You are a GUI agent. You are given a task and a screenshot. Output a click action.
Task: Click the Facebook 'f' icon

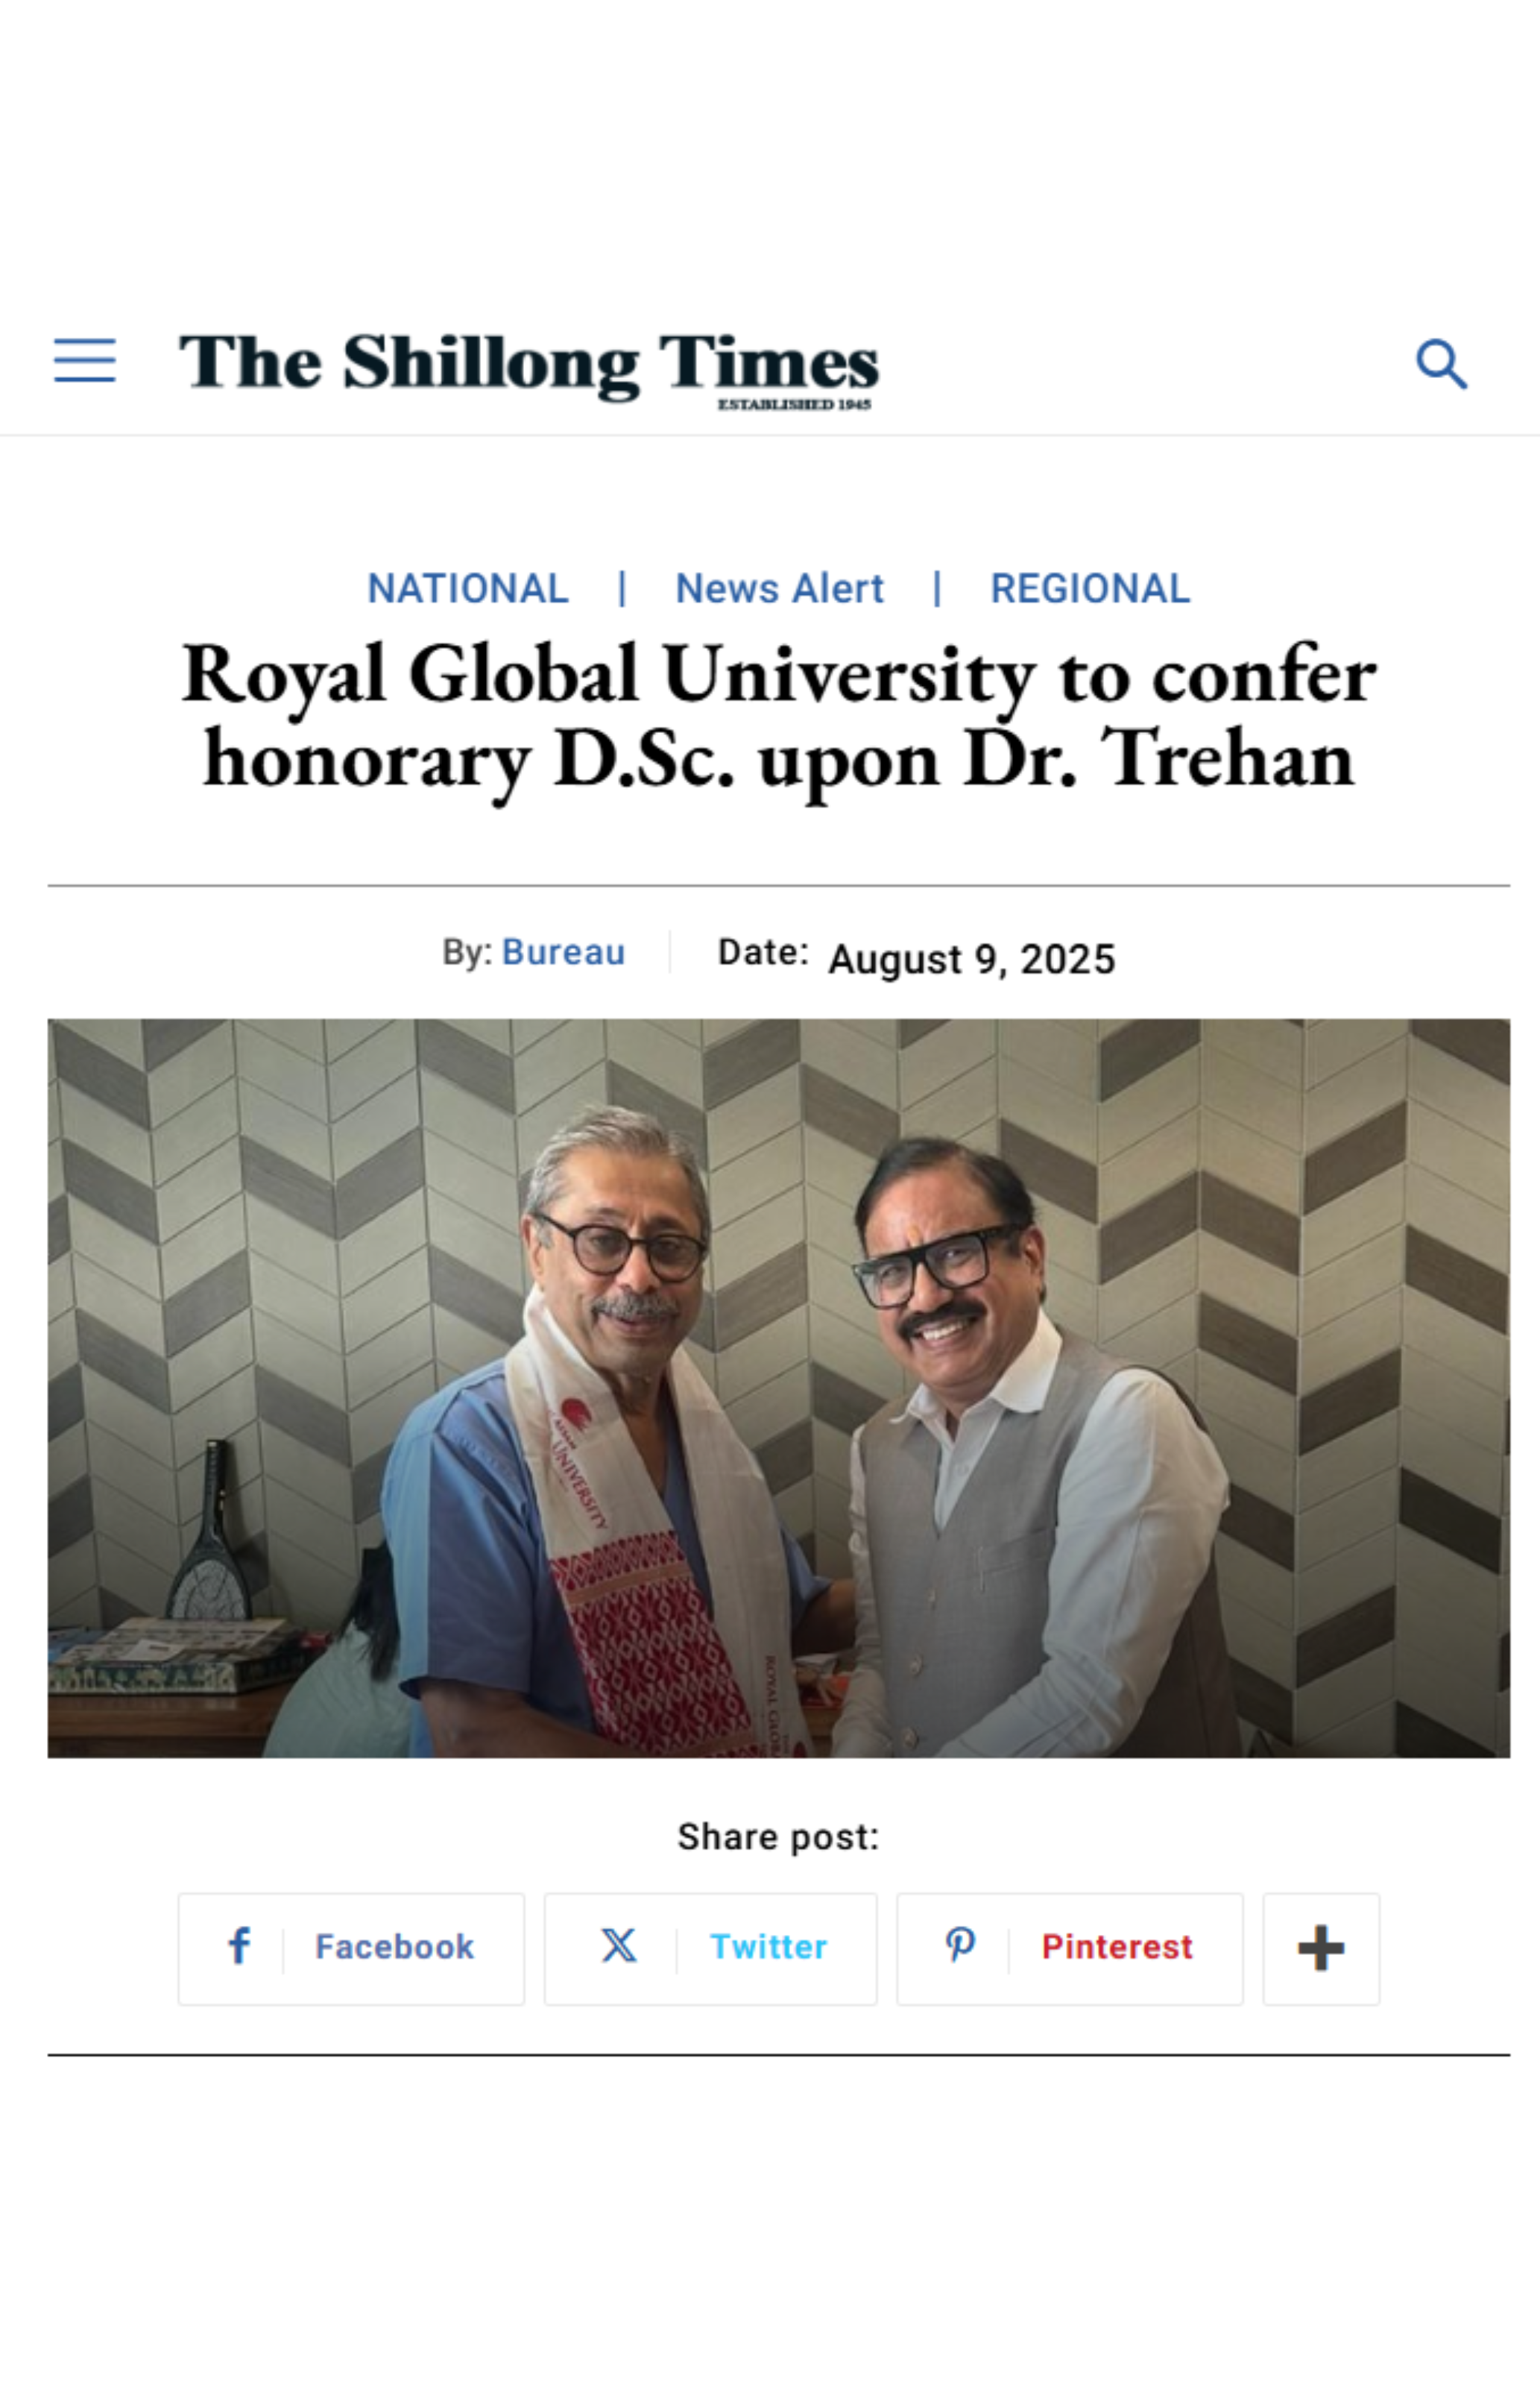pyautogui.click(x=239, y=1946)
